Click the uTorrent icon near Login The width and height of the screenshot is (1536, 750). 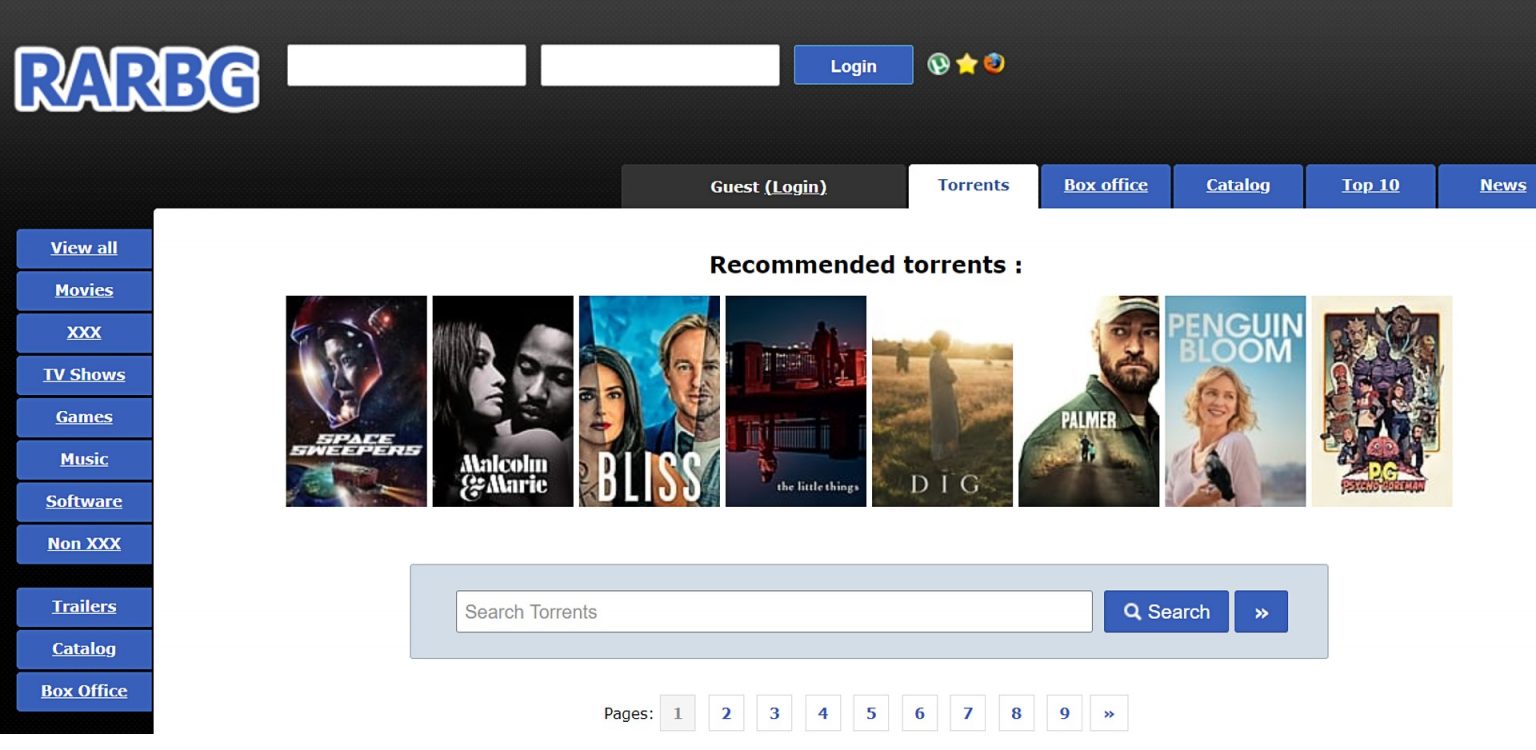pyautogui.click(x=938, y=64)
